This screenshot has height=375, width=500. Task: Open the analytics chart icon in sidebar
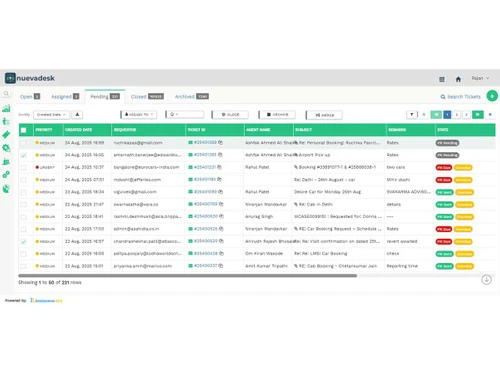[x=6, y=108]
